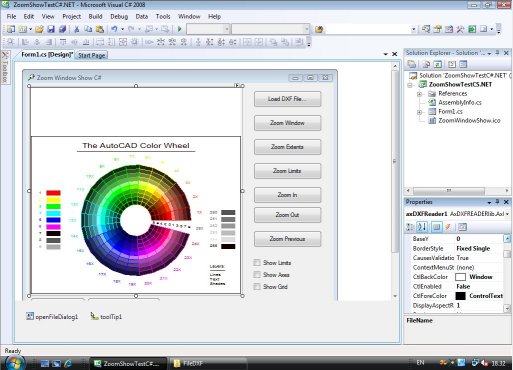
Task: Click Alphabetical sort icon in Properties
Action: tap(422, 227)
